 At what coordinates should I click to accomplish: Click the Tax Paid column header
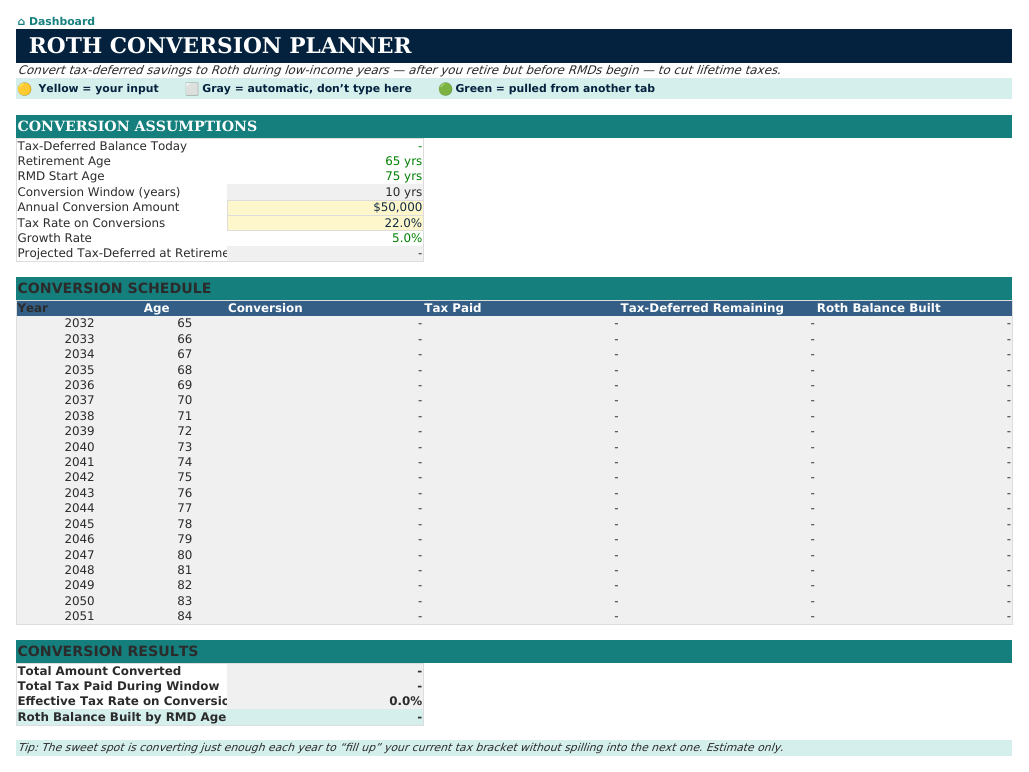[x=453, y=309]
